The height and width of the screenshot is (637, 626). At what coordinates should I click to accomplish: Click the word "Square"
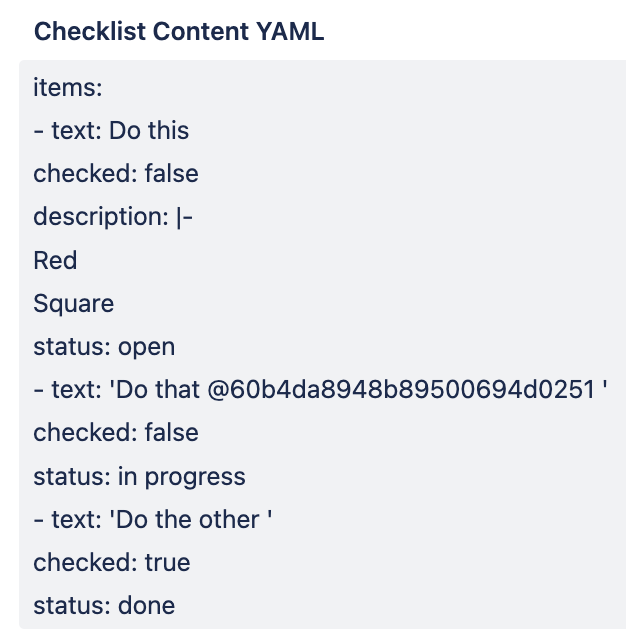(74, 304)
